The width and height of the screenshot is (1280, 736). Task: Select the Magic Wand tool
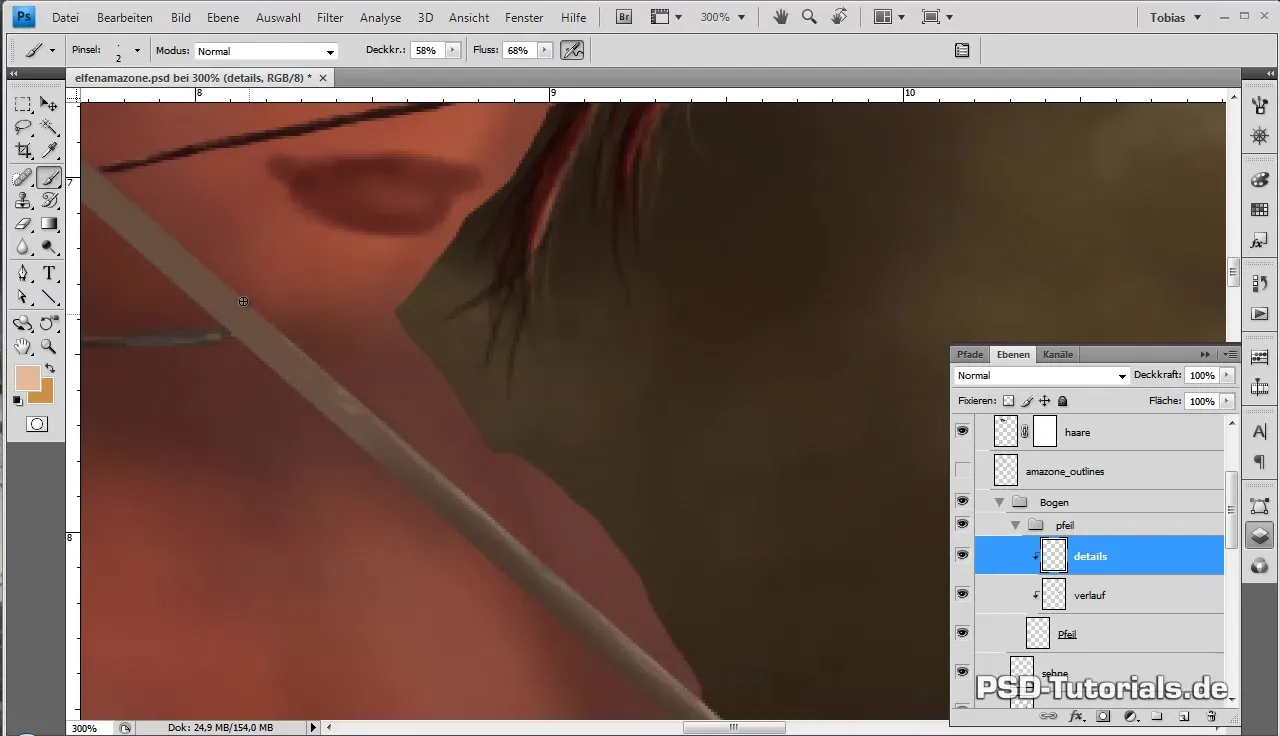coord(48,127)
